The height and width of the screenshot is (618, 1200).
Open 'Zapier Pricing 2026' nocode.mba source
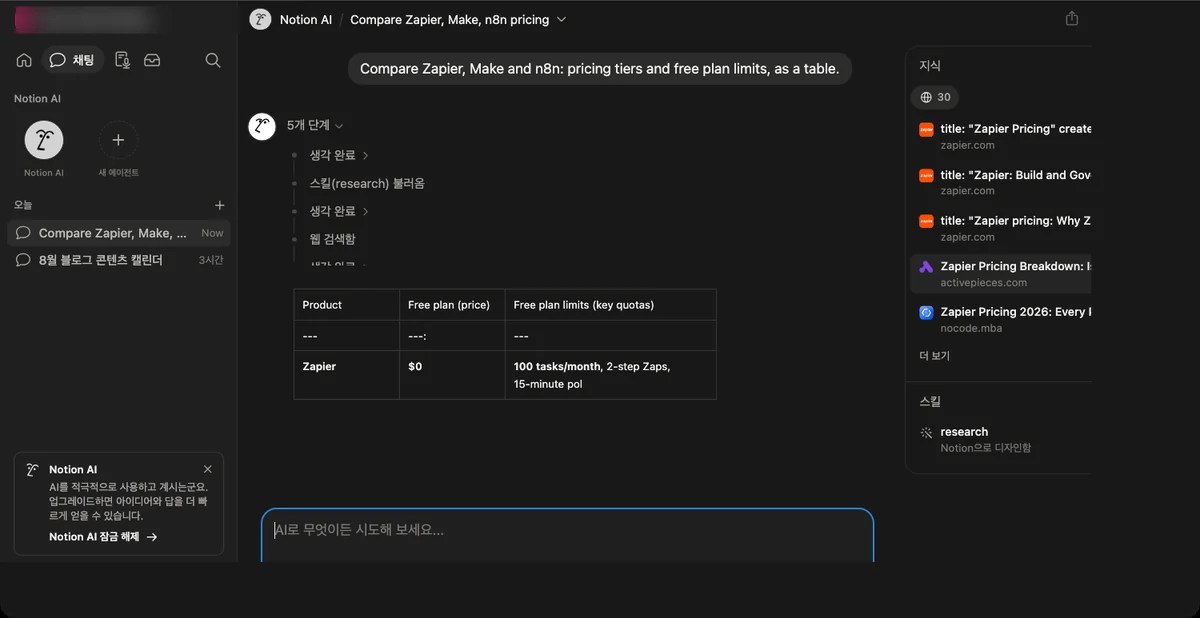[1001, 319]
